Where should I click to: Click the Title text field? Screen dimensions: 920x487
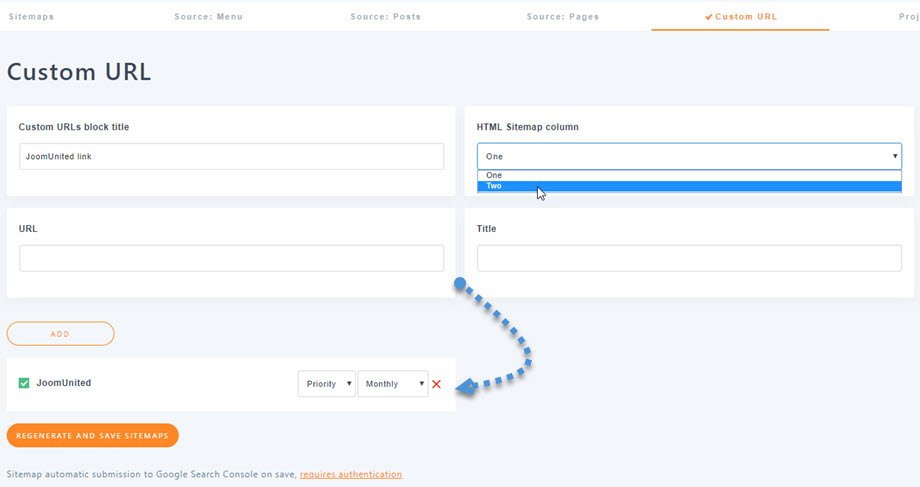[x=689, y=258]
